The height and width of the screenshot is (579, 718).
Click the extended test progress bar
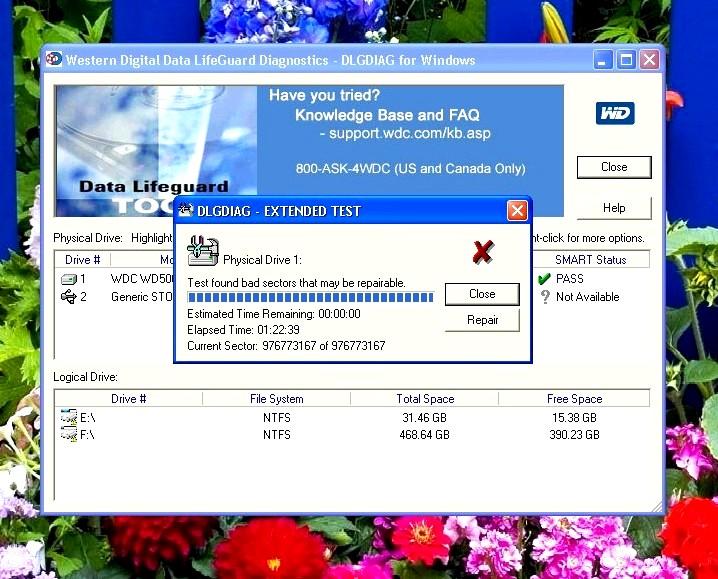point(310,298)
